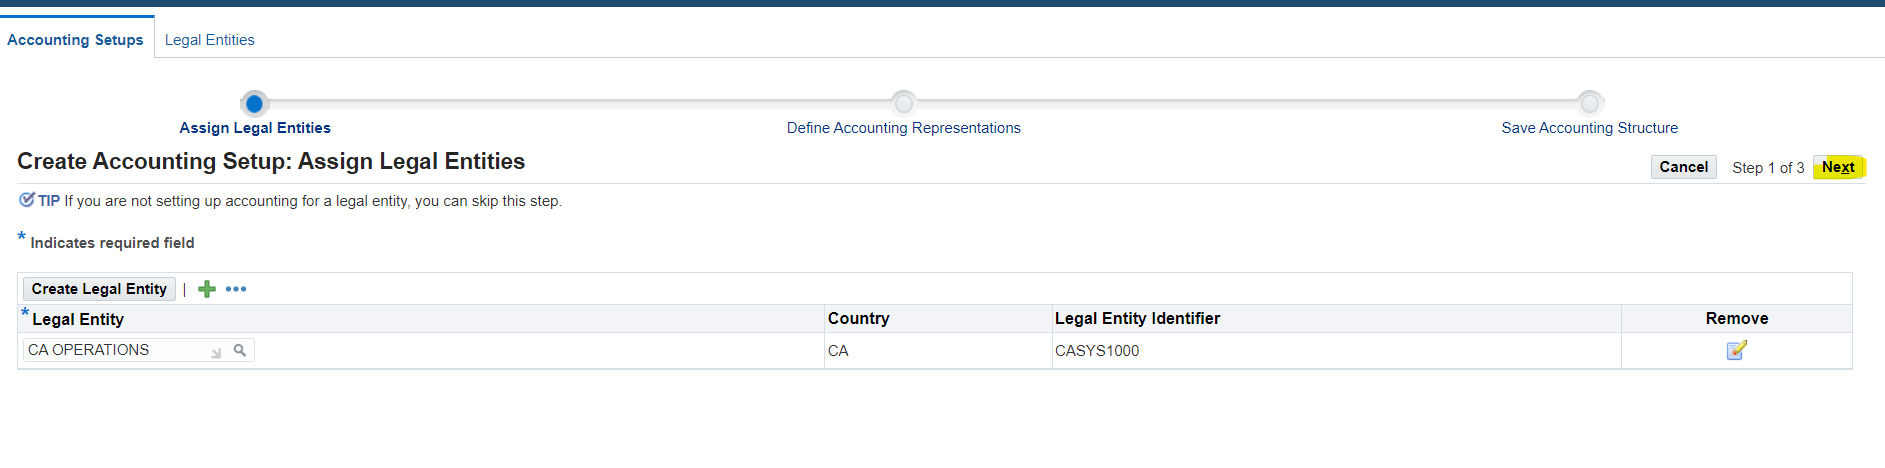The width and height of the screenshot is (1885, 468).
Task: Open the Legal Entity search magnifier
Action: [x=240, y=350]
